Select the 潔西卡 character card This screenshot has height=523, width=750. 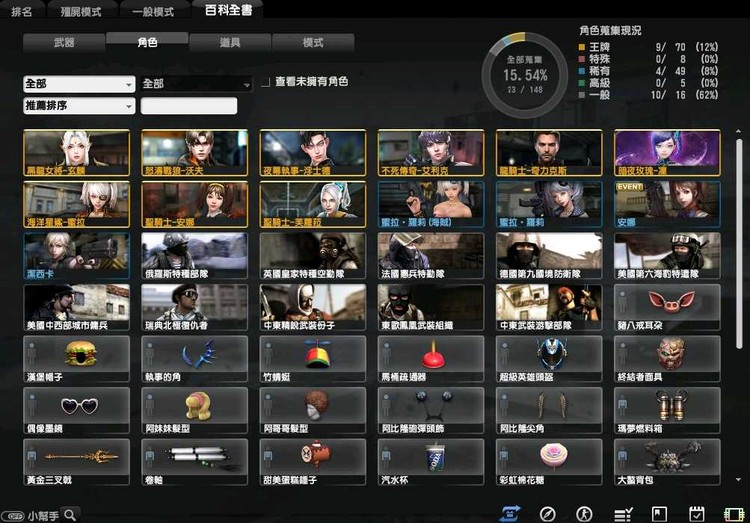coord(77,256)
